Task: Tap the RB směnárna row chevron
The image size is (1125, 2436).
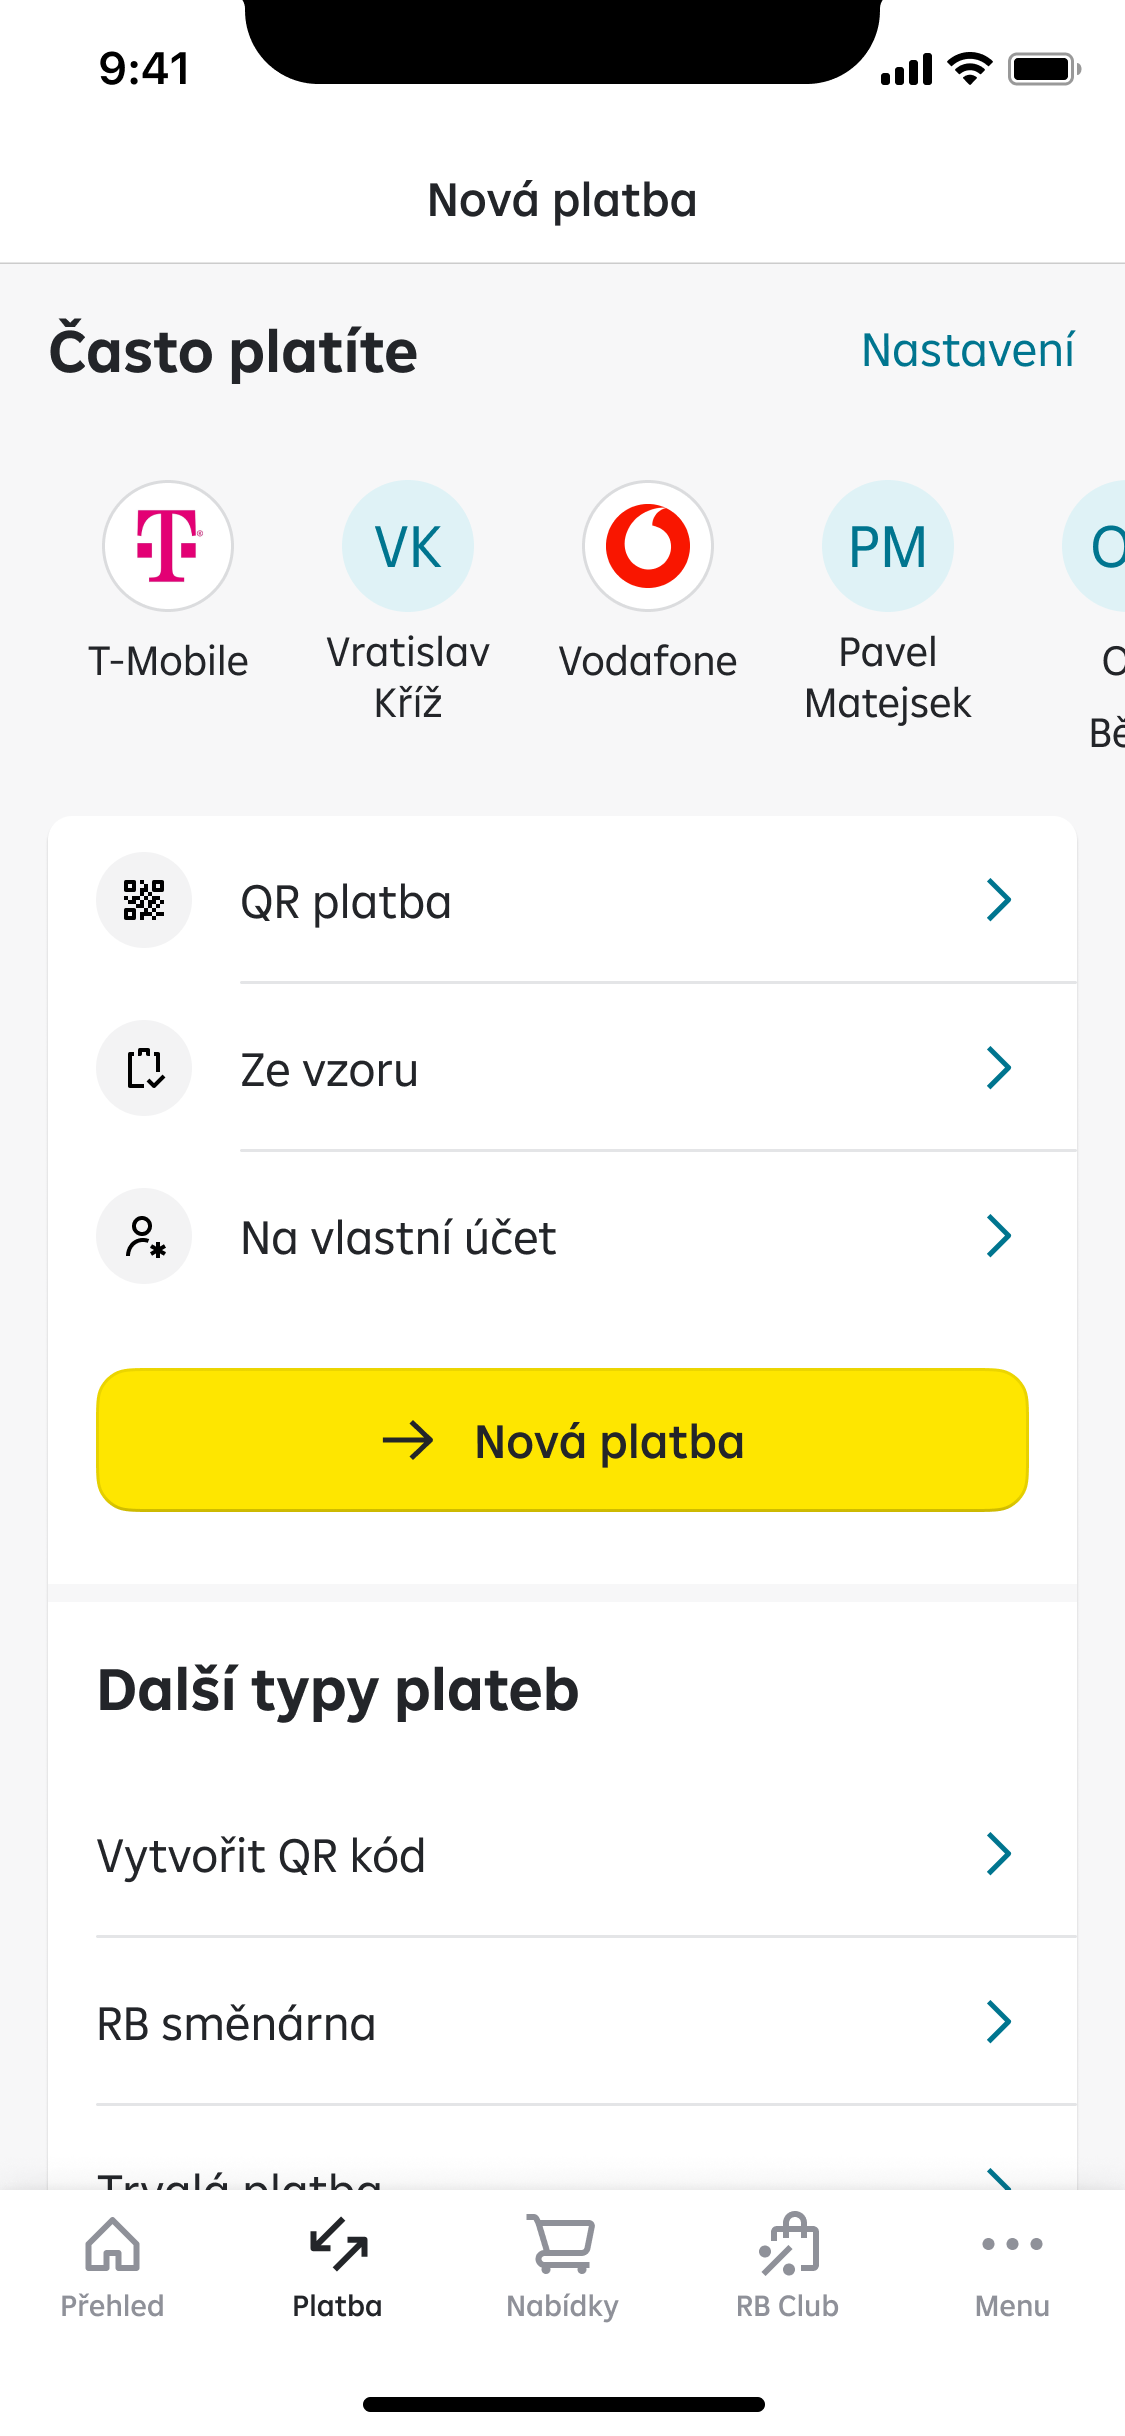Action: point(998,2022)
